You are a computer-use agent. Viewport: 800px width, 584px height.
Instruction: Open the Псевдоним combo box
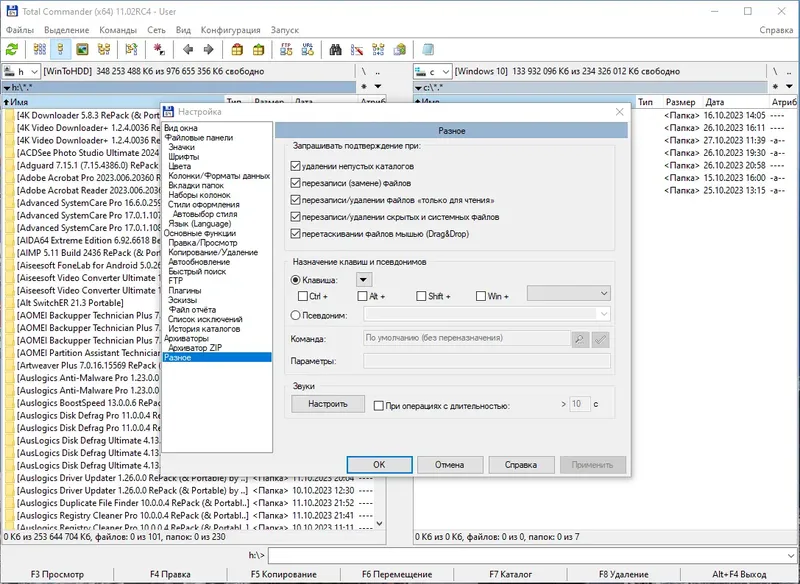[x=487, y=314]
